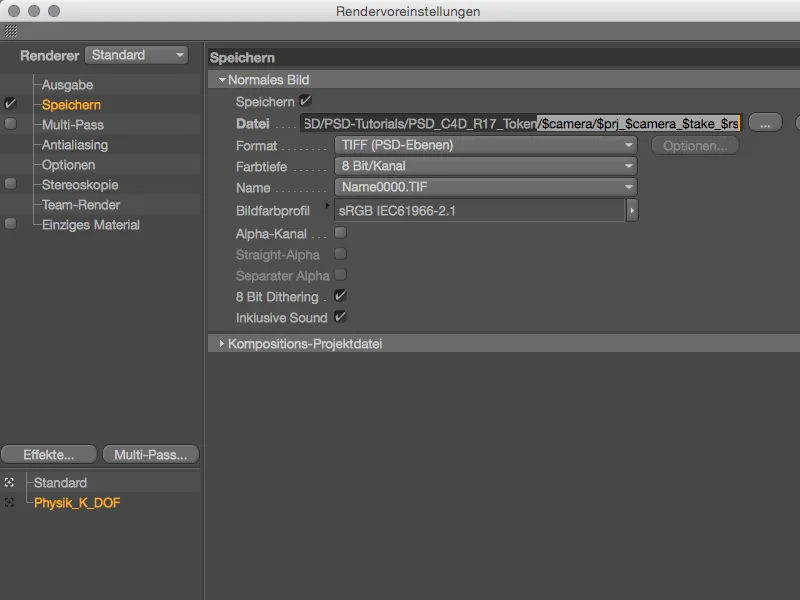Toggle the Speichern checkbox under Normales Bild
The image size is (800, 600).
(305, 101)
